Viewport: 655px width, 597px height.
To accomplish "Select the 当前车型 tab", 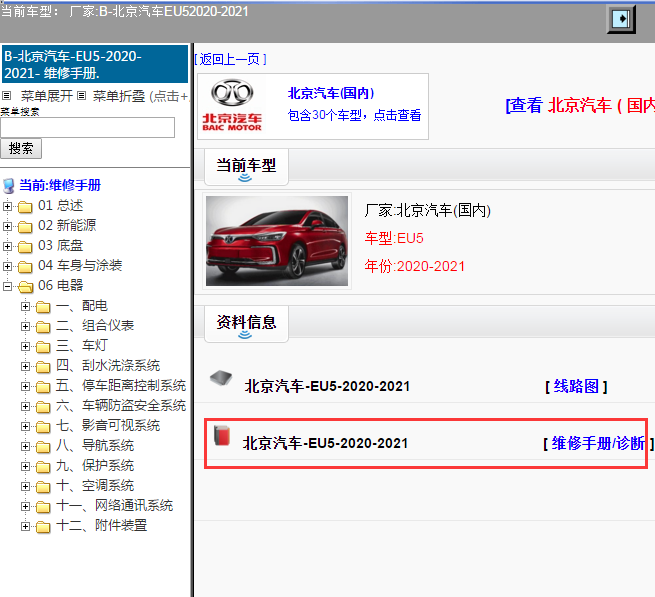I will pos(246,166).
